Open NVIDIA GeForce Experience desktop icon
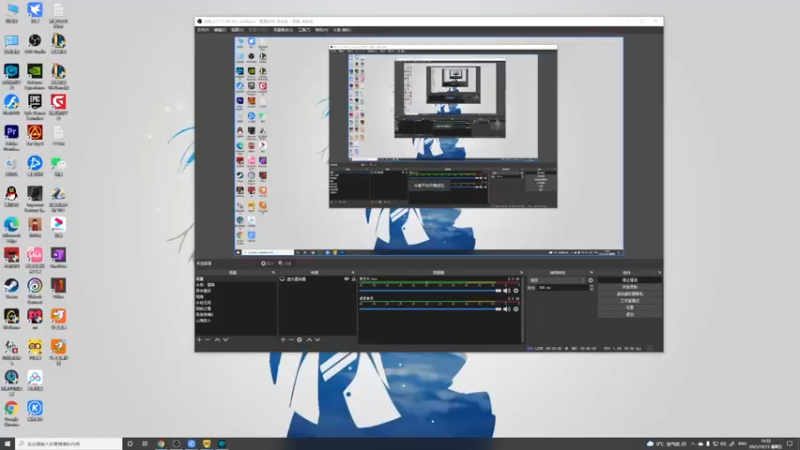800x450 pixels. coord(35,71)
